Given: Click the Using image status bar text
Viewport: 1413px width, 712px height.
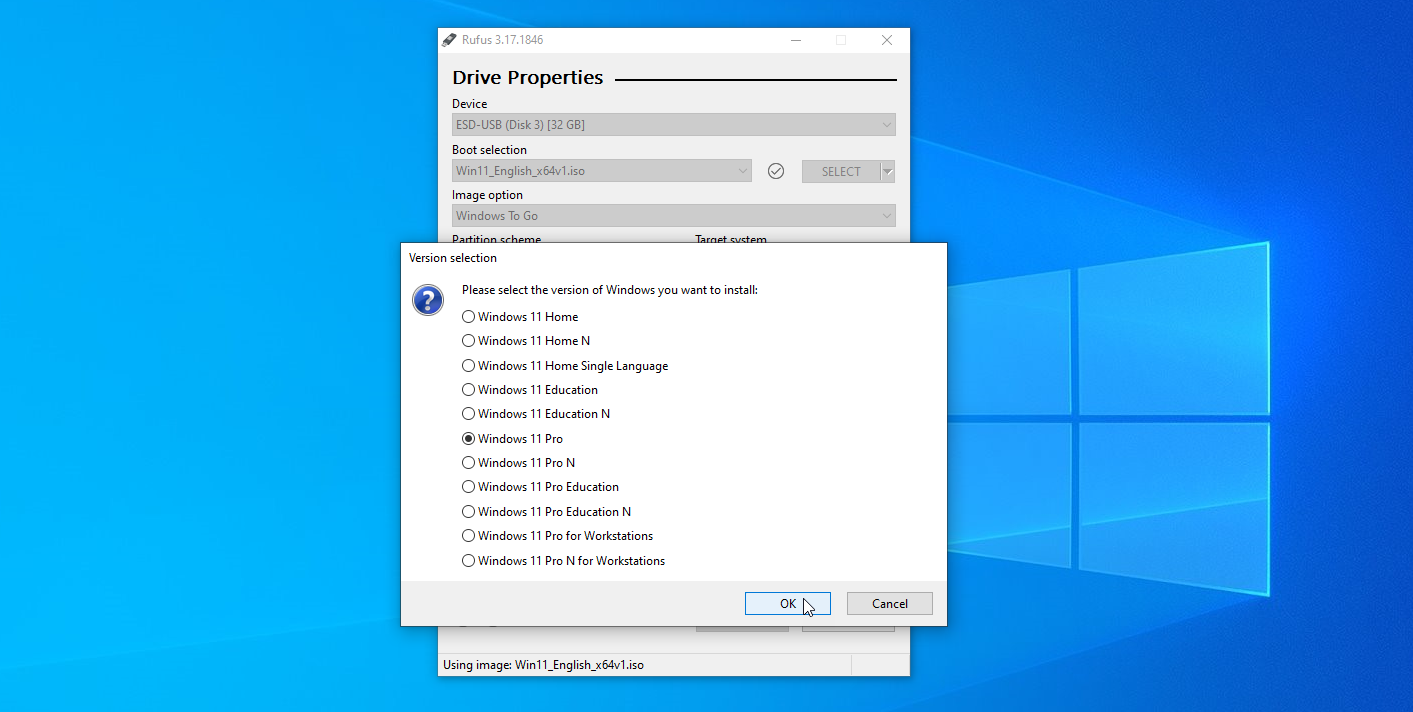Looking at the screenshot, I should [x=578, y=664].
